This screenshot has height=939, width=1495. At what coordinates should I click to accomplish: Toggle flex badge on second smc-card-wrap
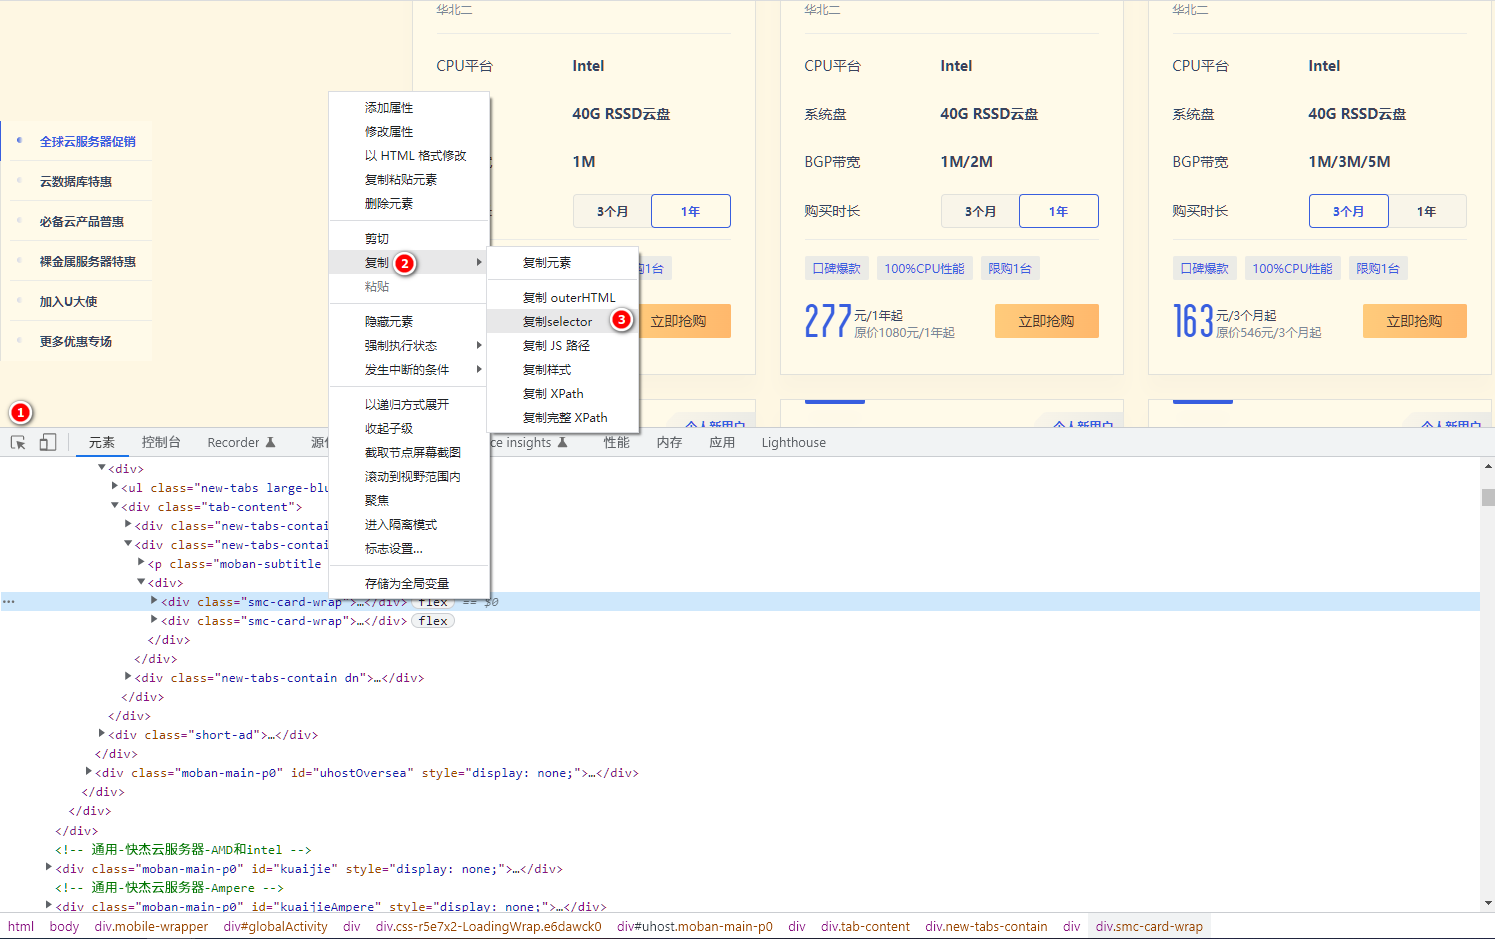[433, 621]
